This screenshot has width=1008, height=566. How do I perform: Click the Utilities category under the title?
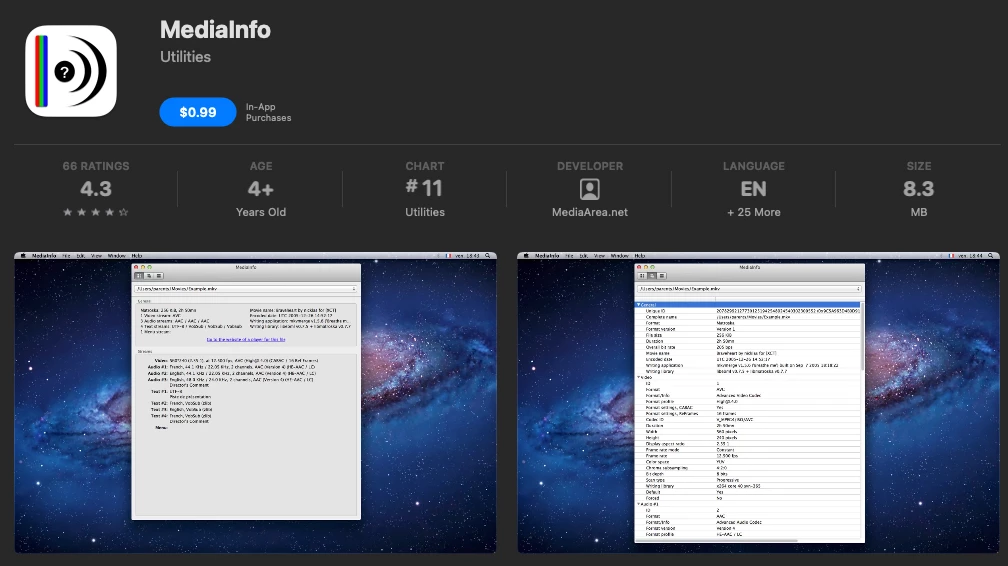point(185,57)
